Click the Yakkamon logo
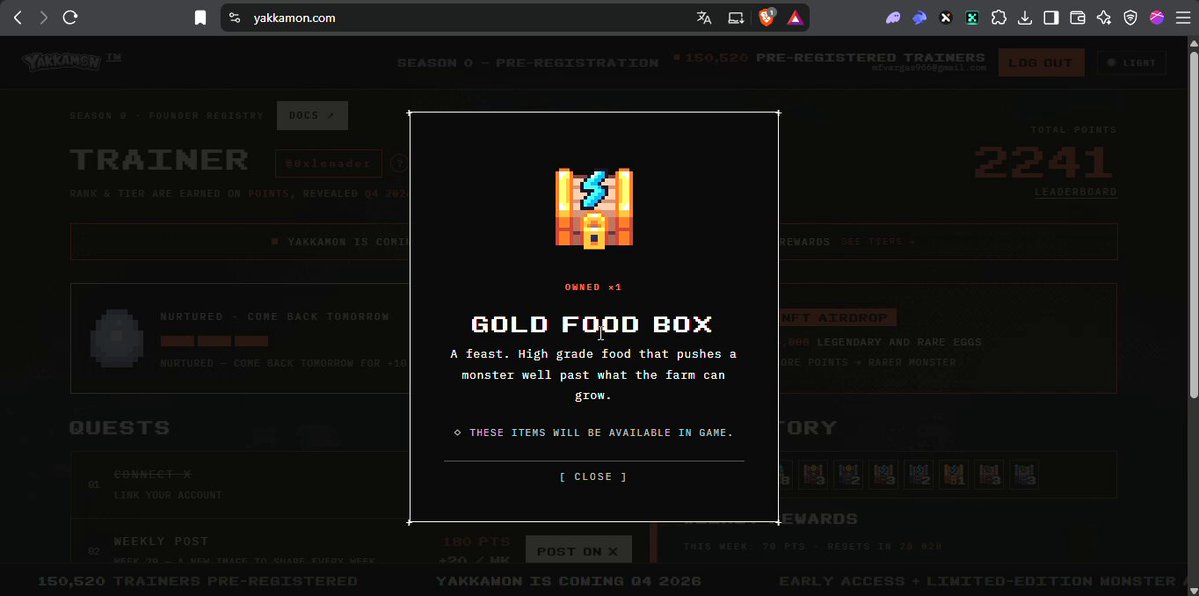 [x=62, y=61]
